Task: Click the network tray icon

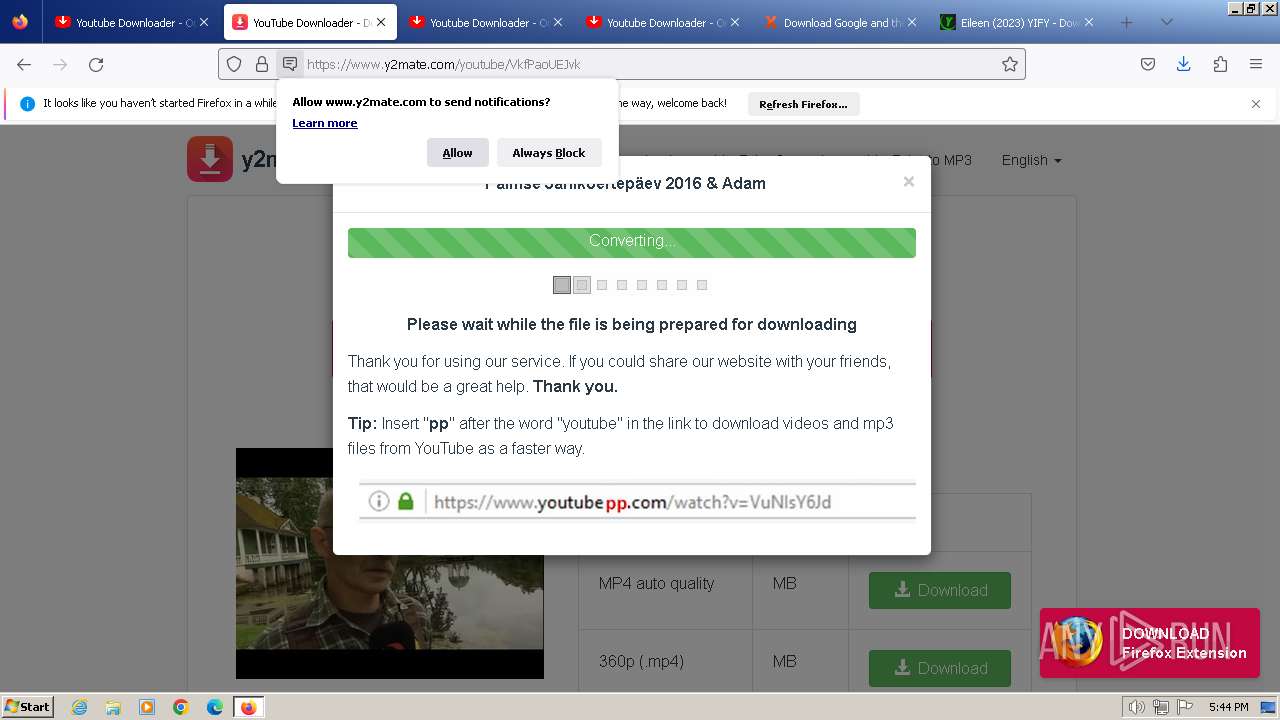Action: (1160, 707)
